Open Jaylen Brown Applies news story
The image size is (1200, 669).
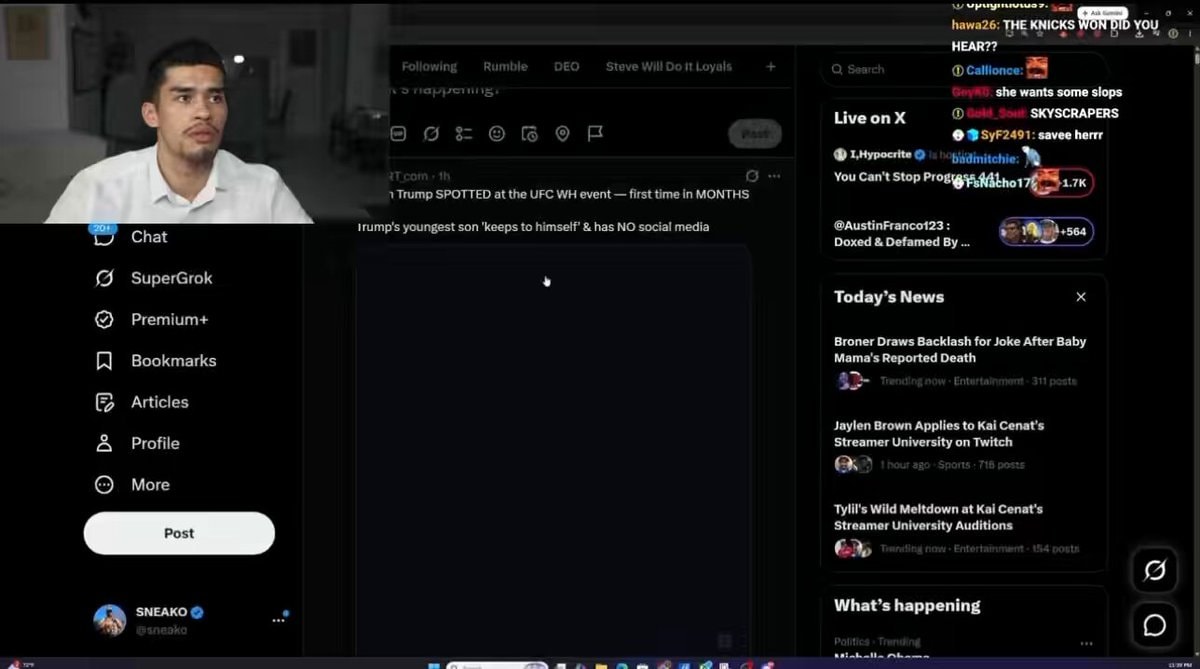(x=939, y=433)
